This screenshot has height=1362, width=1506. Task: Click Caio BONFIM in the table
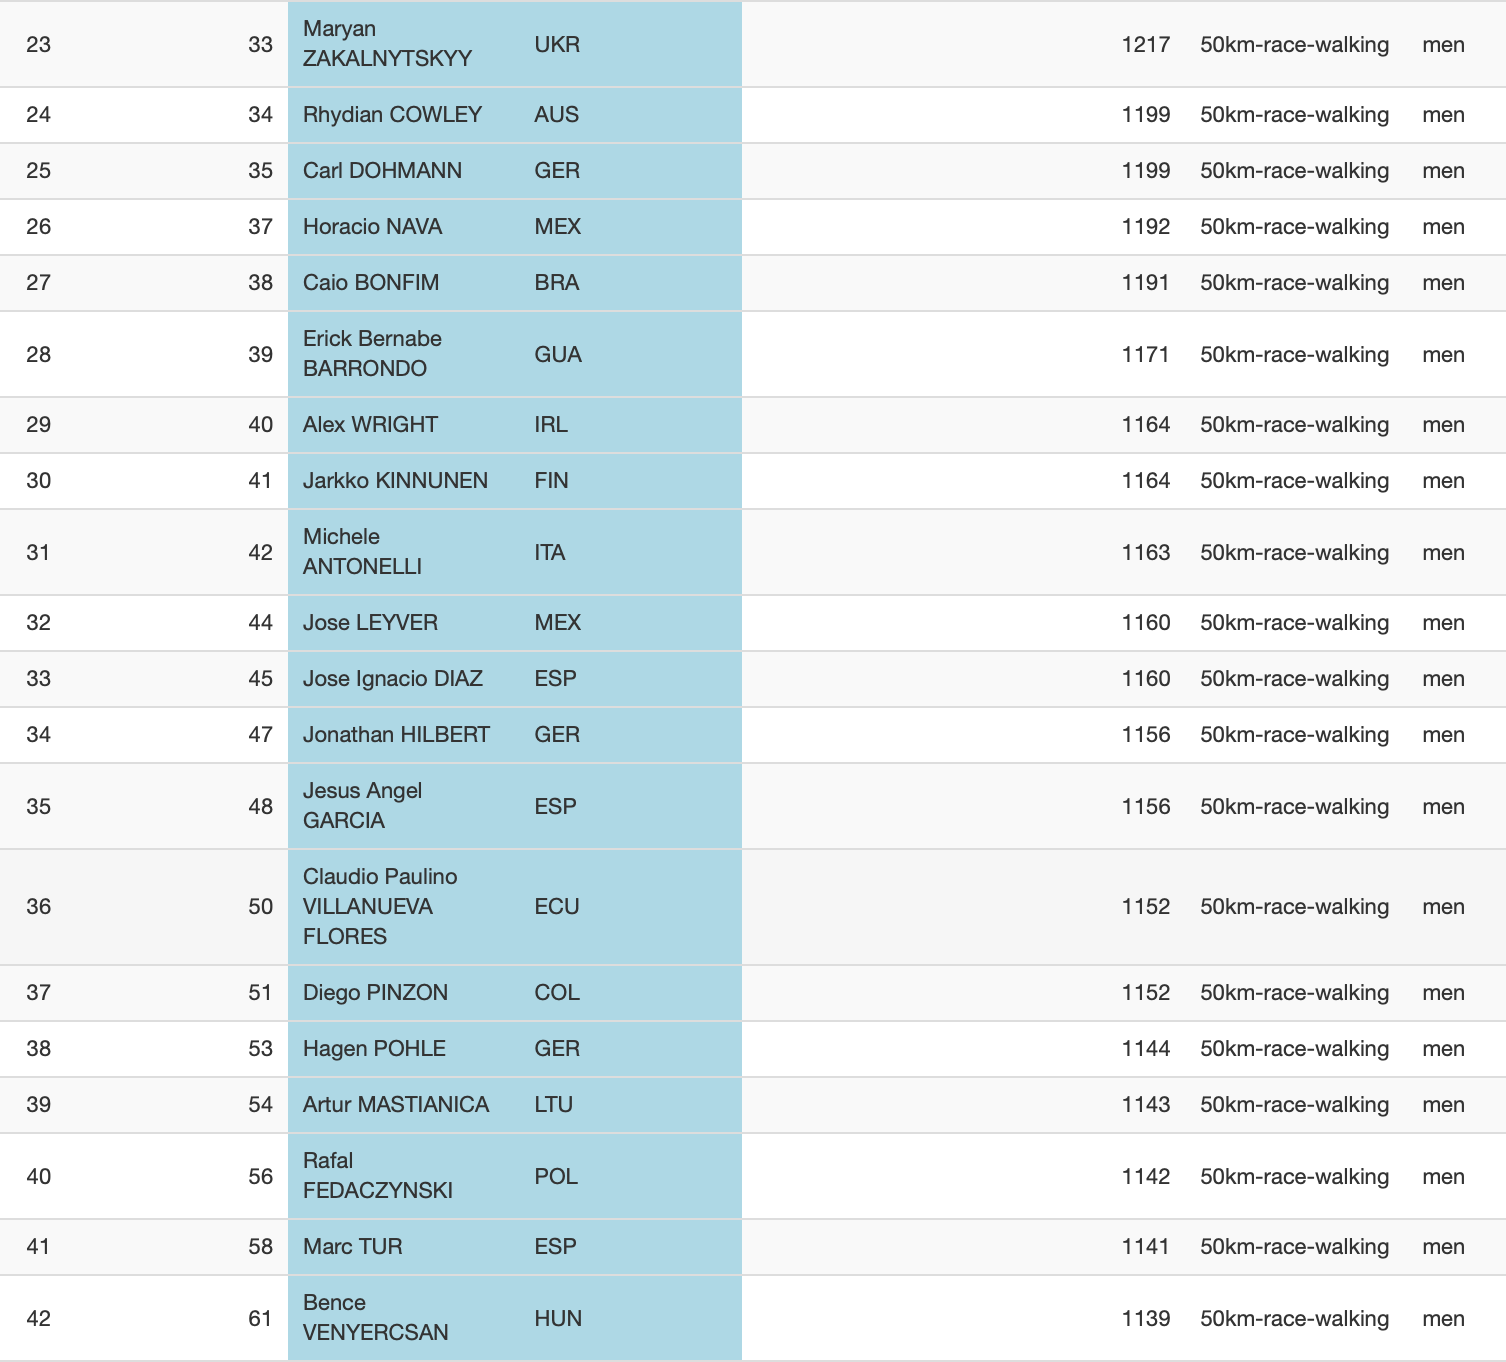371,283
